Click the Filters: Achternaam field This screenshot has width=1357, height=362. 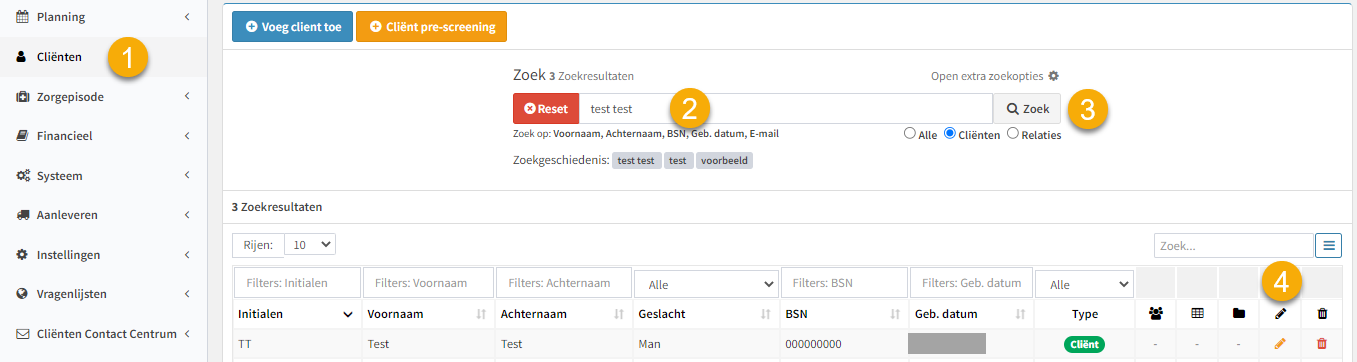[x=564, y=283]
